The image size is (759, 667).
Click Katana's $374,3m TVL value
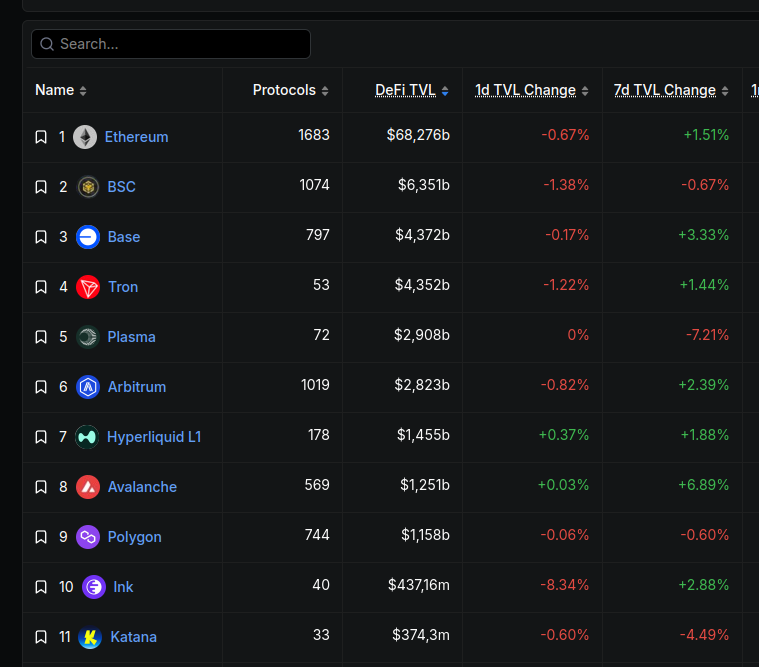coord(421,635)
